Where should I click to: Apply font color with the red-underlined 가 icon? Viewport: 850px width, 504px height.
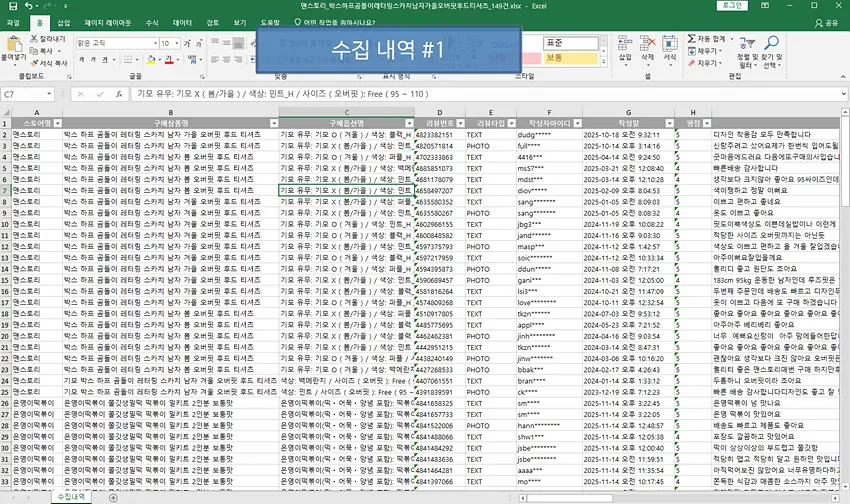[x=169, y=59]
